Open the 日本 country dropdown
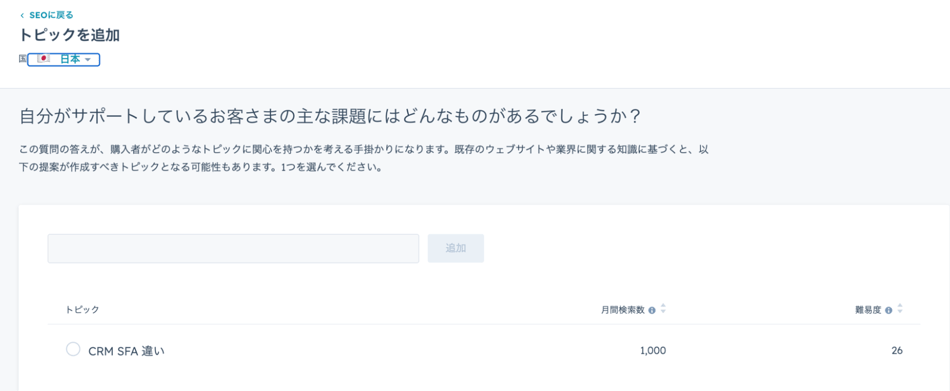This screenshot has height=391, width=950. [x=63, y=59]
